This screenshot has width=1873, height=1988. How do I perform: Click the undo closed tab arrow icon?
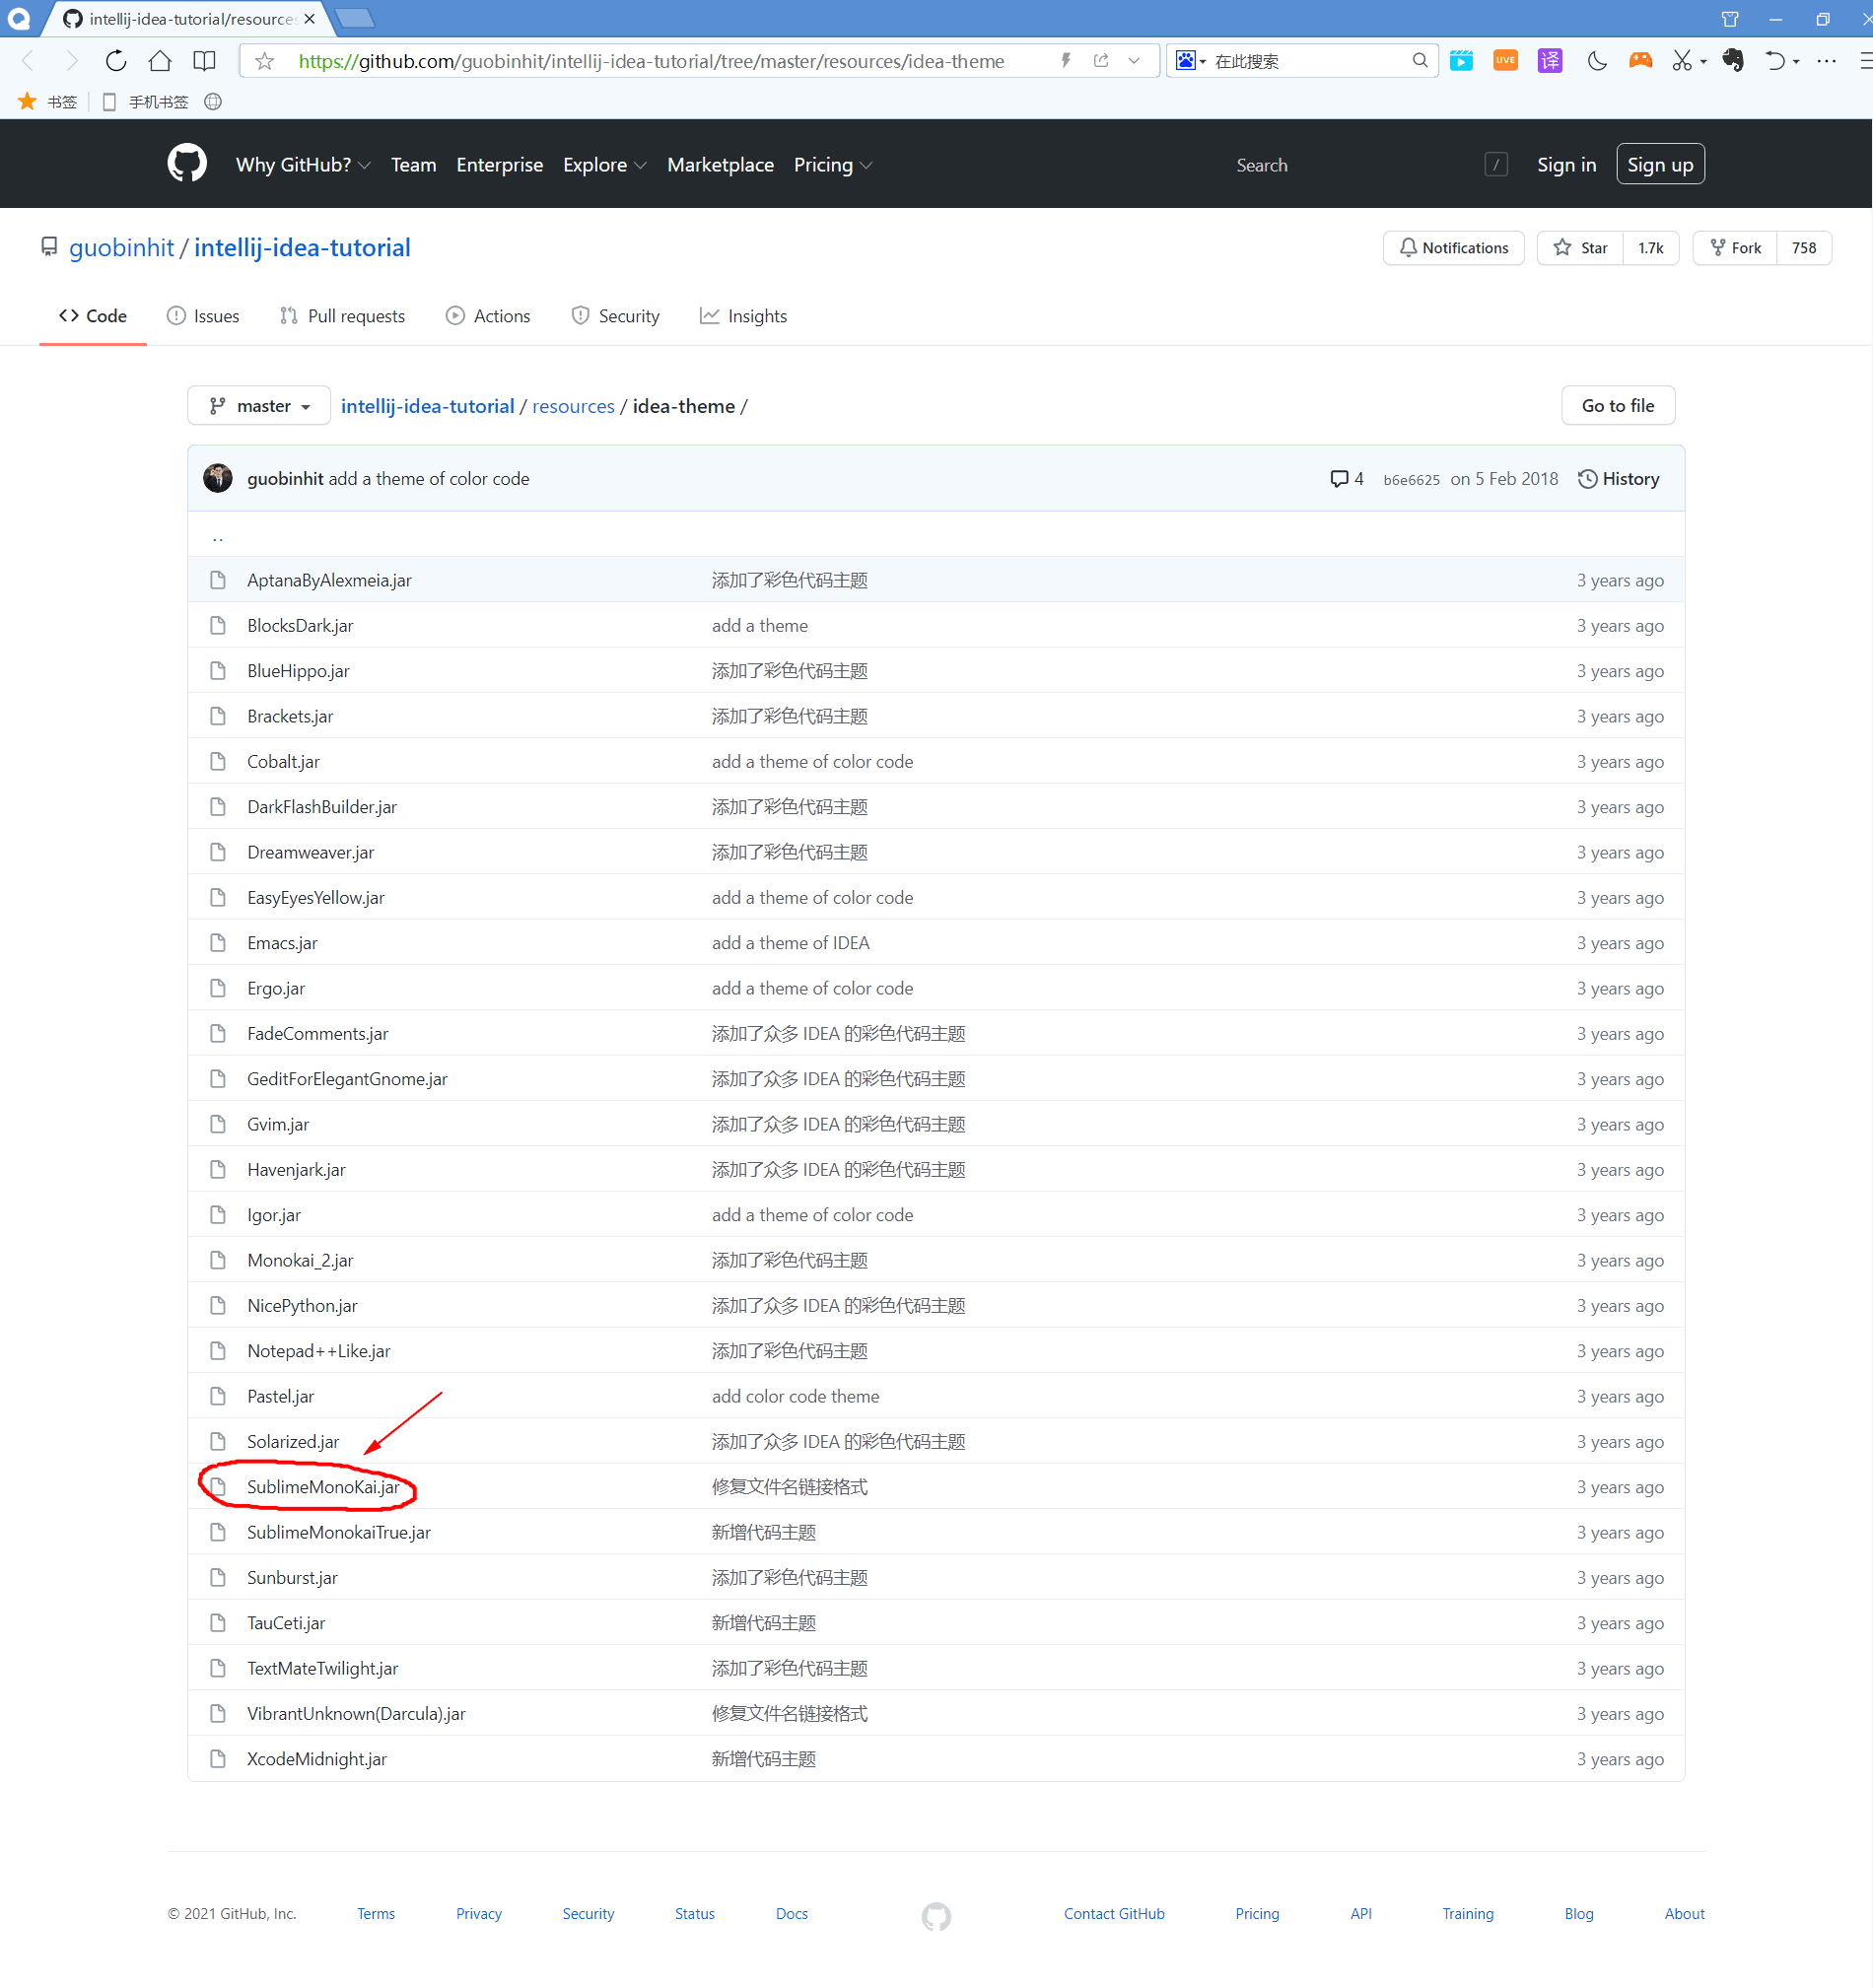tap(1774, 61)
